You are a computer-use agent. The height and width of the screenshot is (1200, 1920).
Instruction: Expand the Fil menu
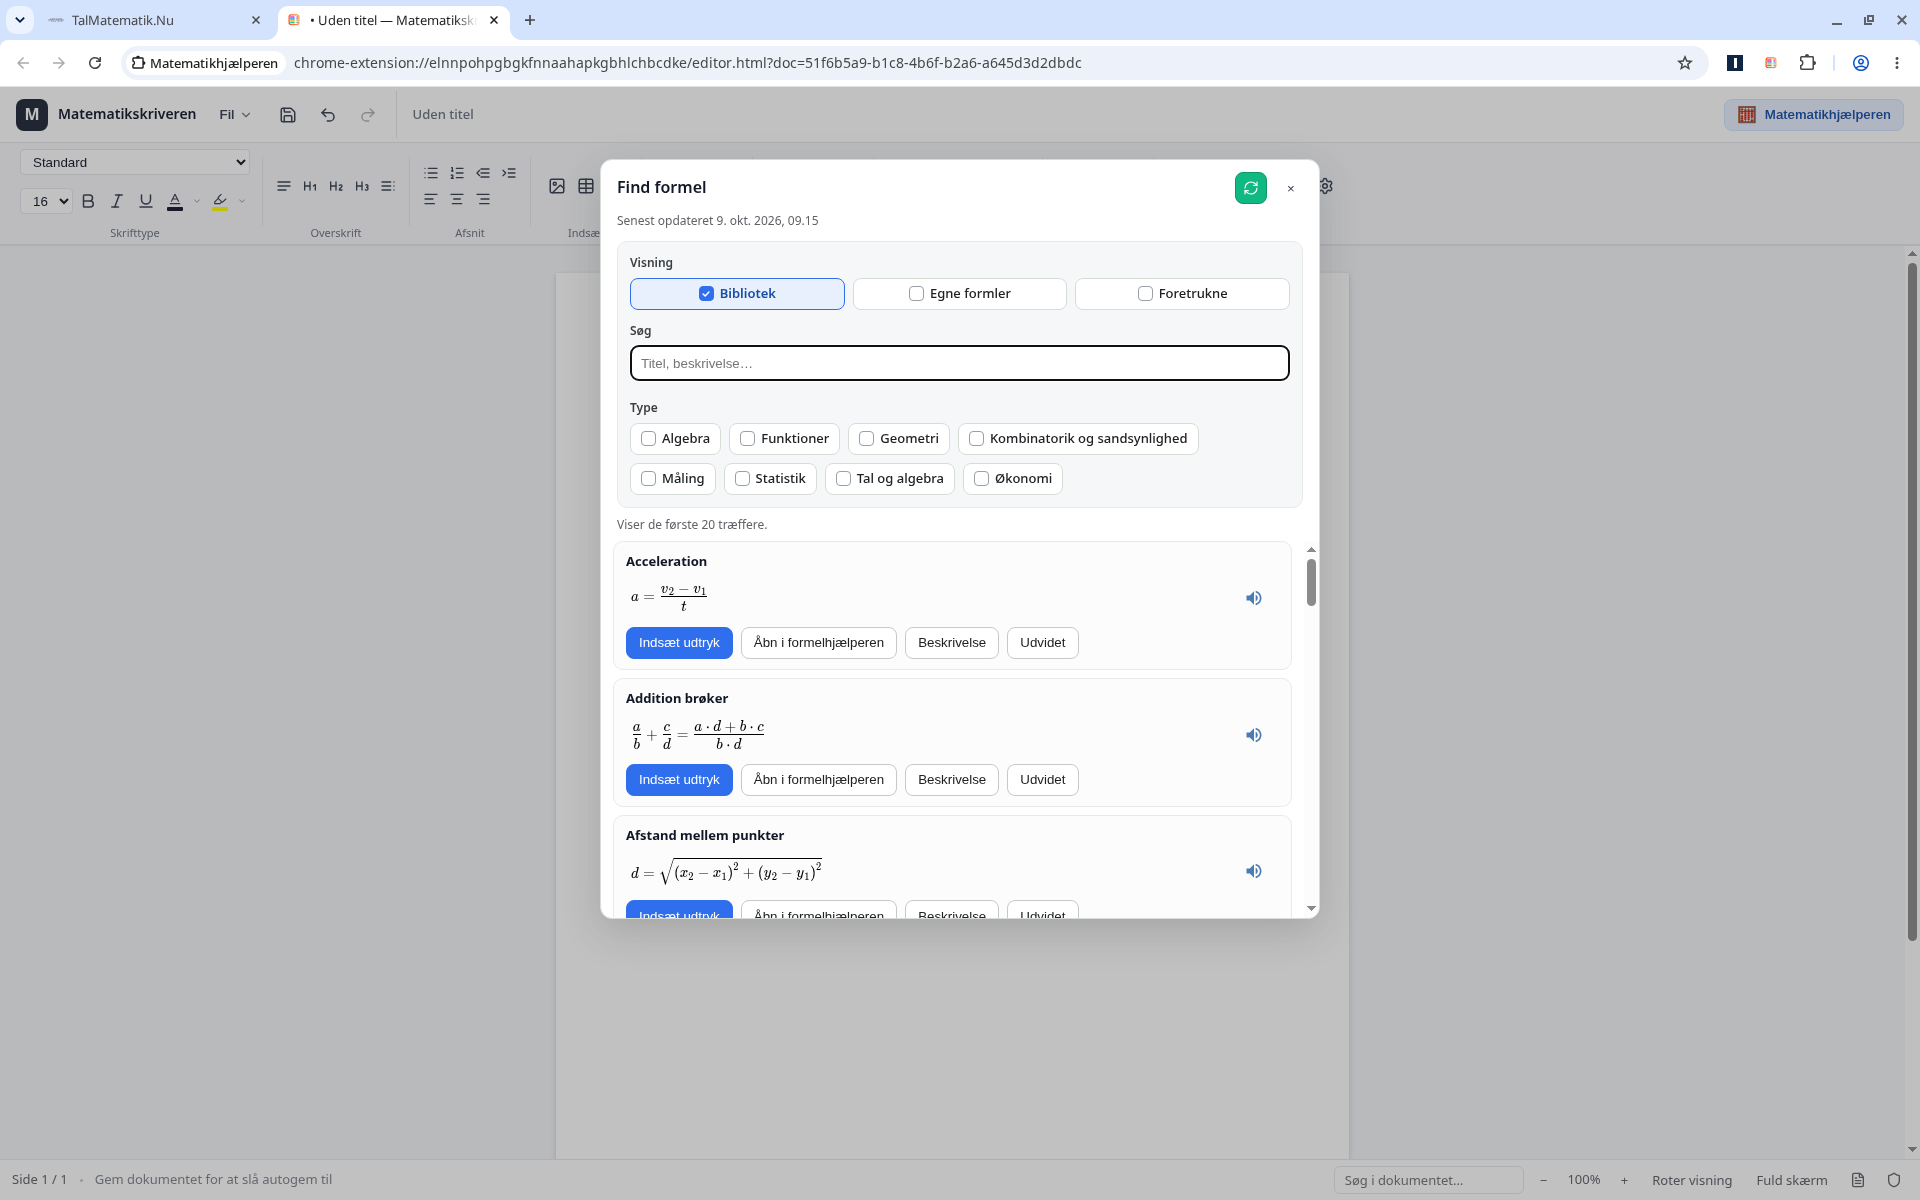(x=235, y=115)
